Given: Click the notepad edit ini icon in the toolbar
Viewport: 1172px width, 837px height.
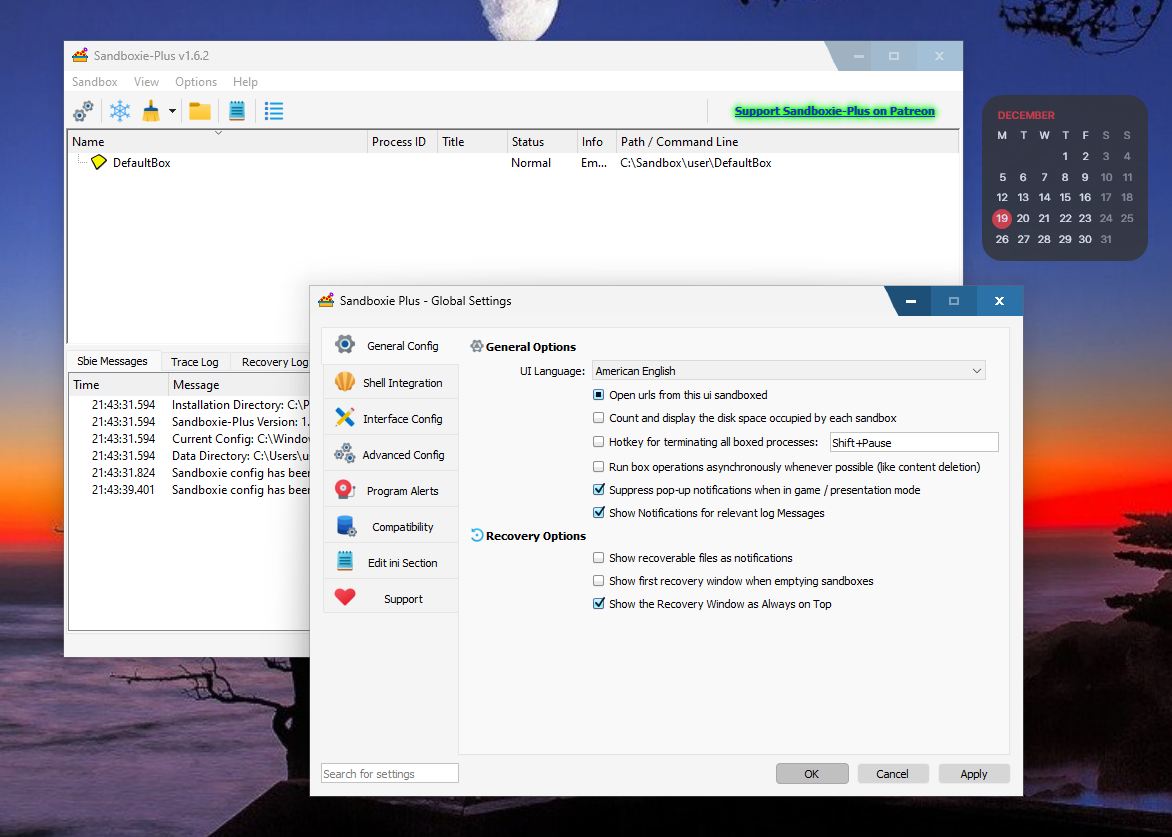Looking at the screenshot, I should (237, 111).
